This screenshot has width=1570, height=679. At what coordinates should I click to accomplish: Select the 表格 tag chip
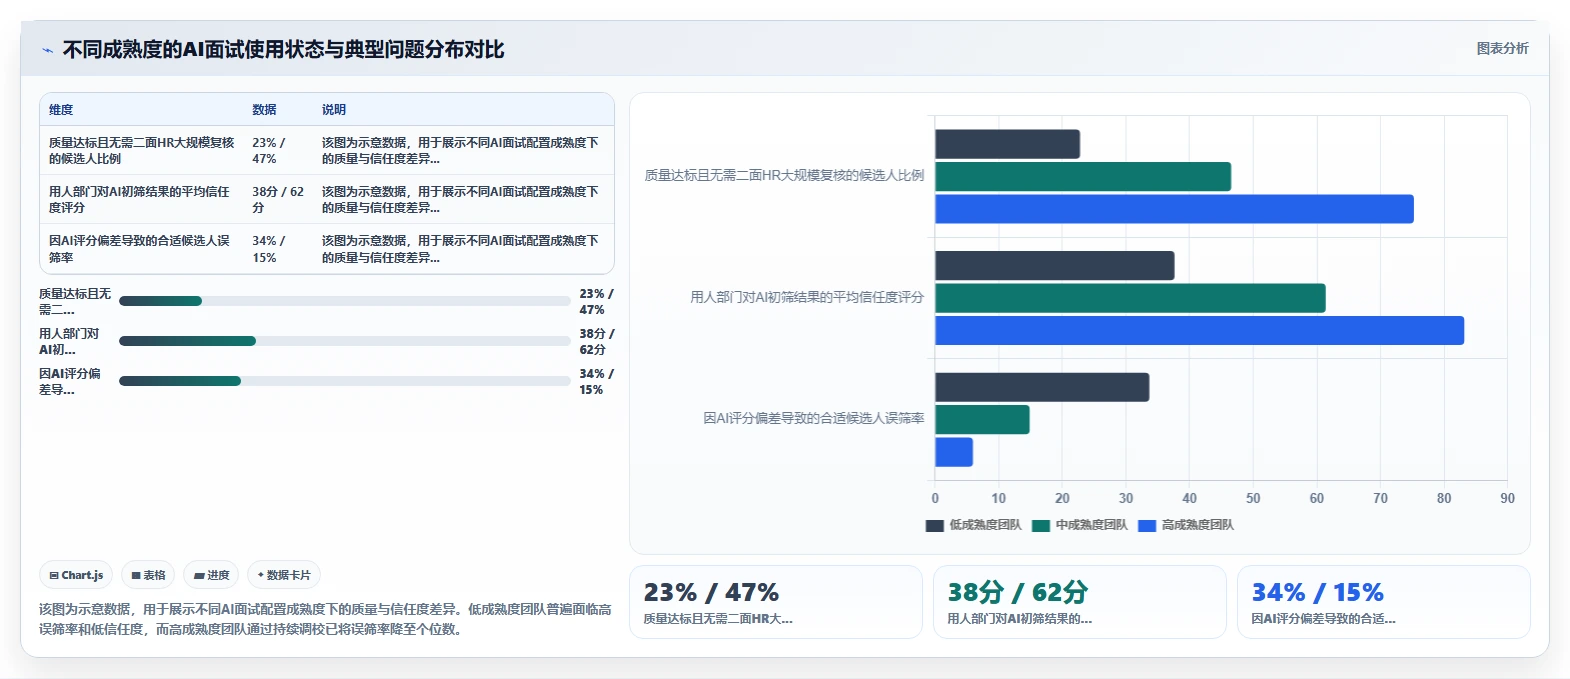148,575
